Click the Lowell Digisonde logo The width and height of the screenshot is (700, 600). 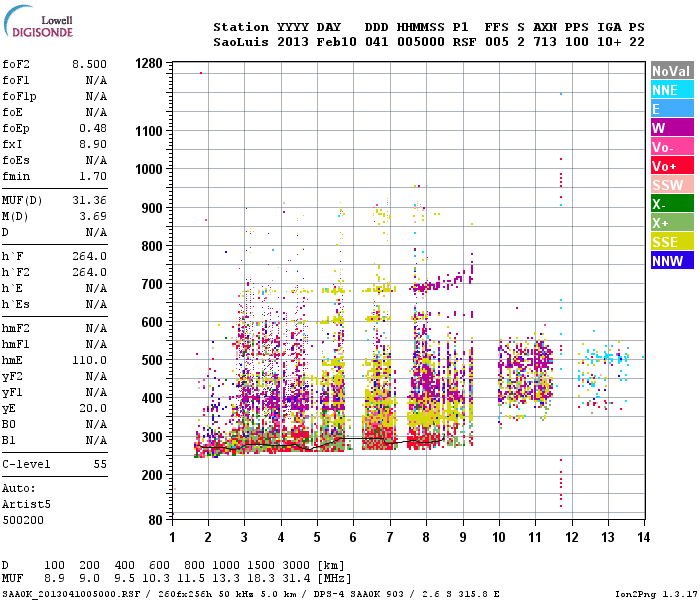pos(38,21)
